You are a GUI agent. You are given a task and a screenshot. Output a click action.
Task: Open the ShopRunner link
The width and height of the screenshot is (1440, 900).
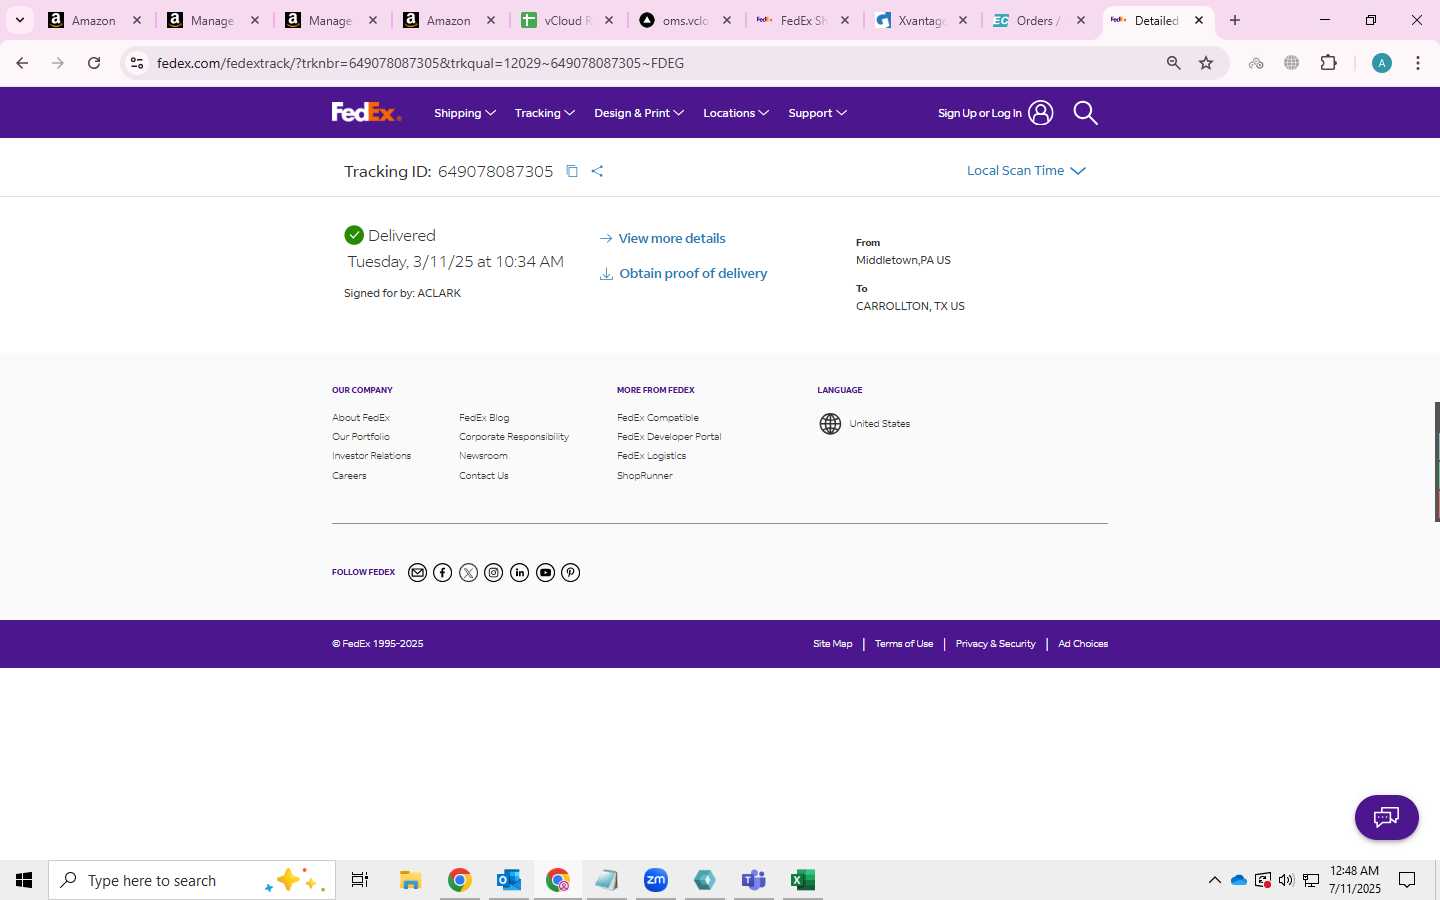[x=645, y=476]
